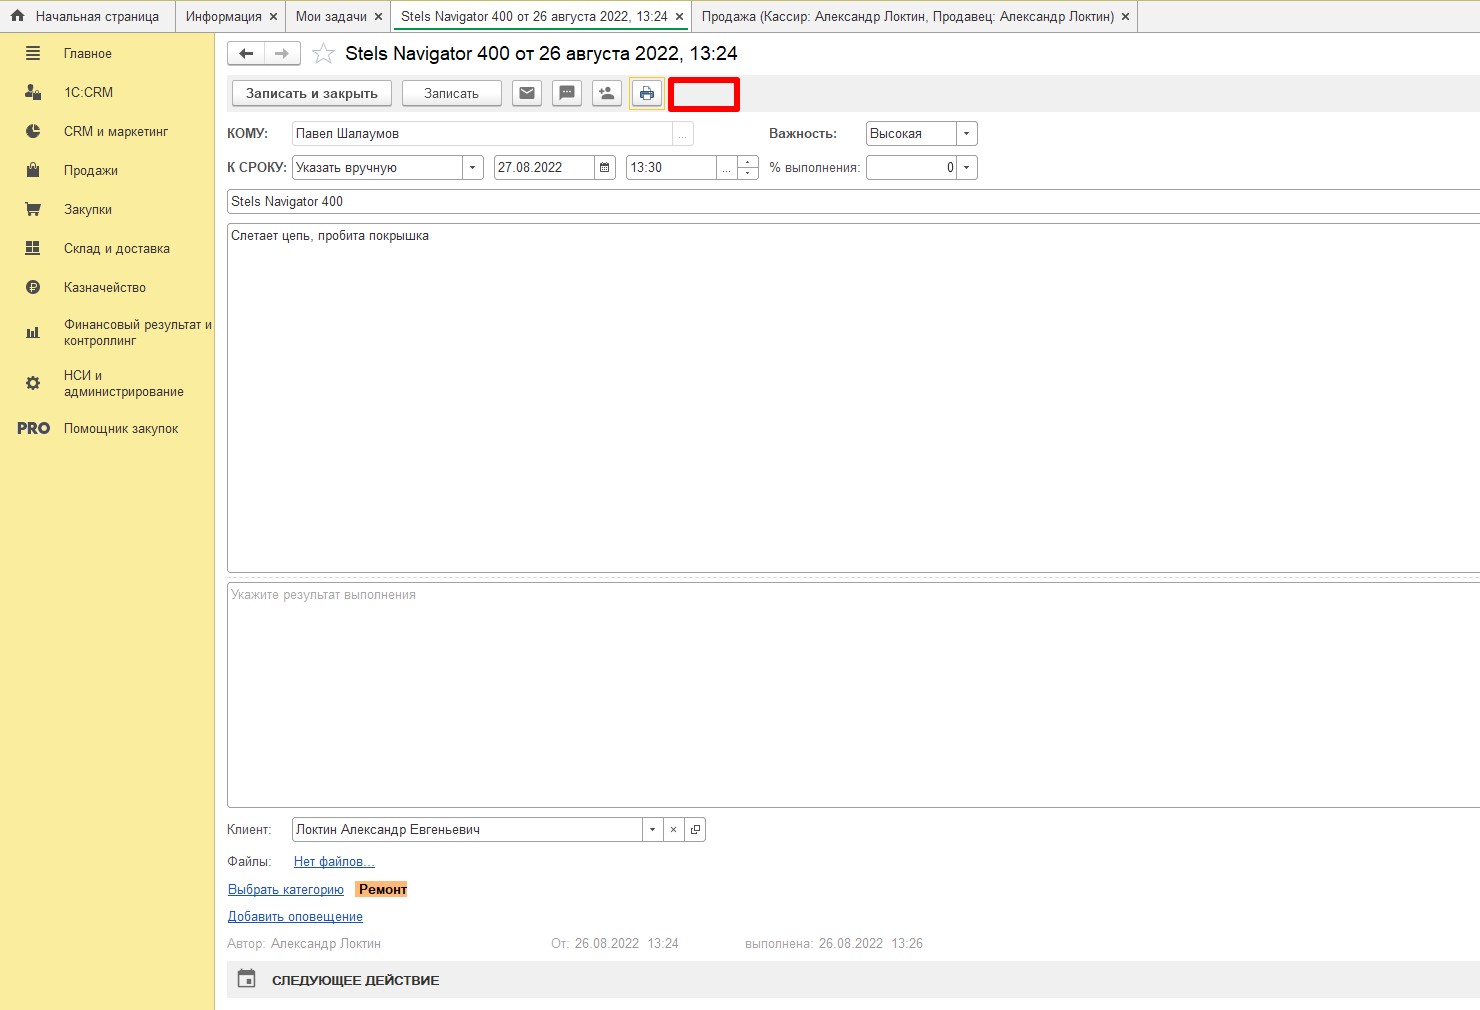Expand the Важность dropdown showing Высокая

966,134
